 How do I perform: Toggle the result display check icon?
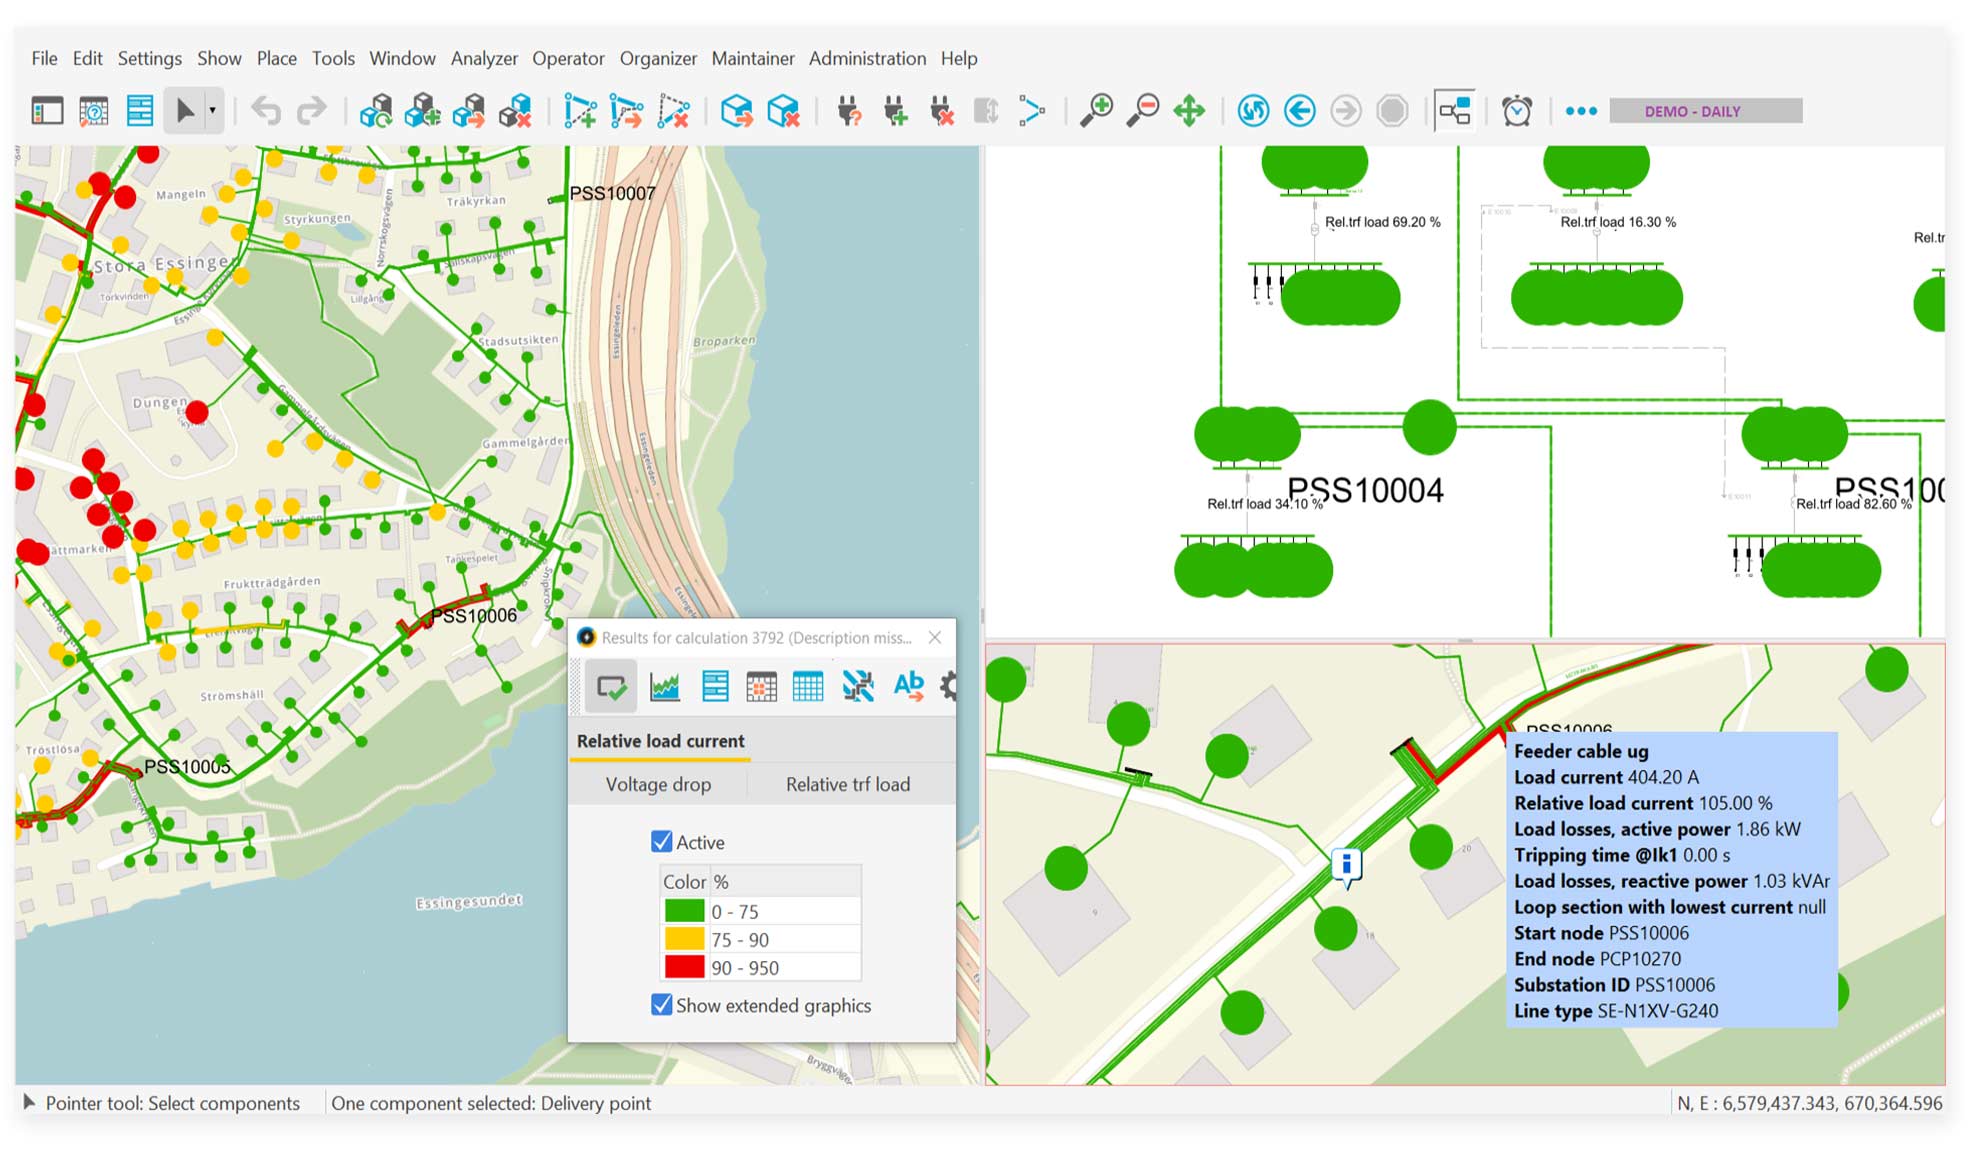[611, 686]
